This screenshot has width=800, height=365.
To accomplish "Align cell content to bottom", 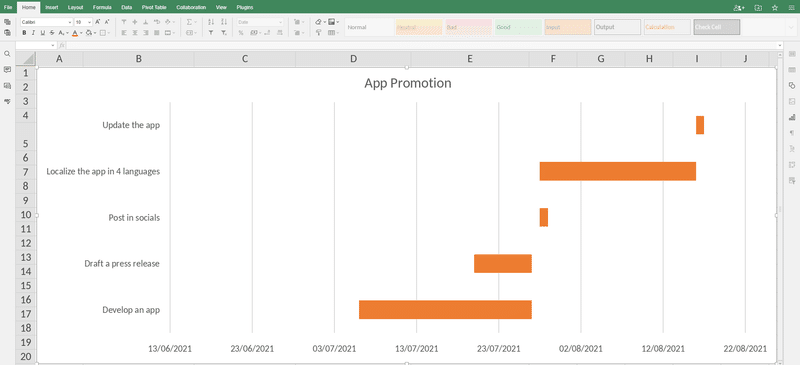I will click(x=146, y=22).
